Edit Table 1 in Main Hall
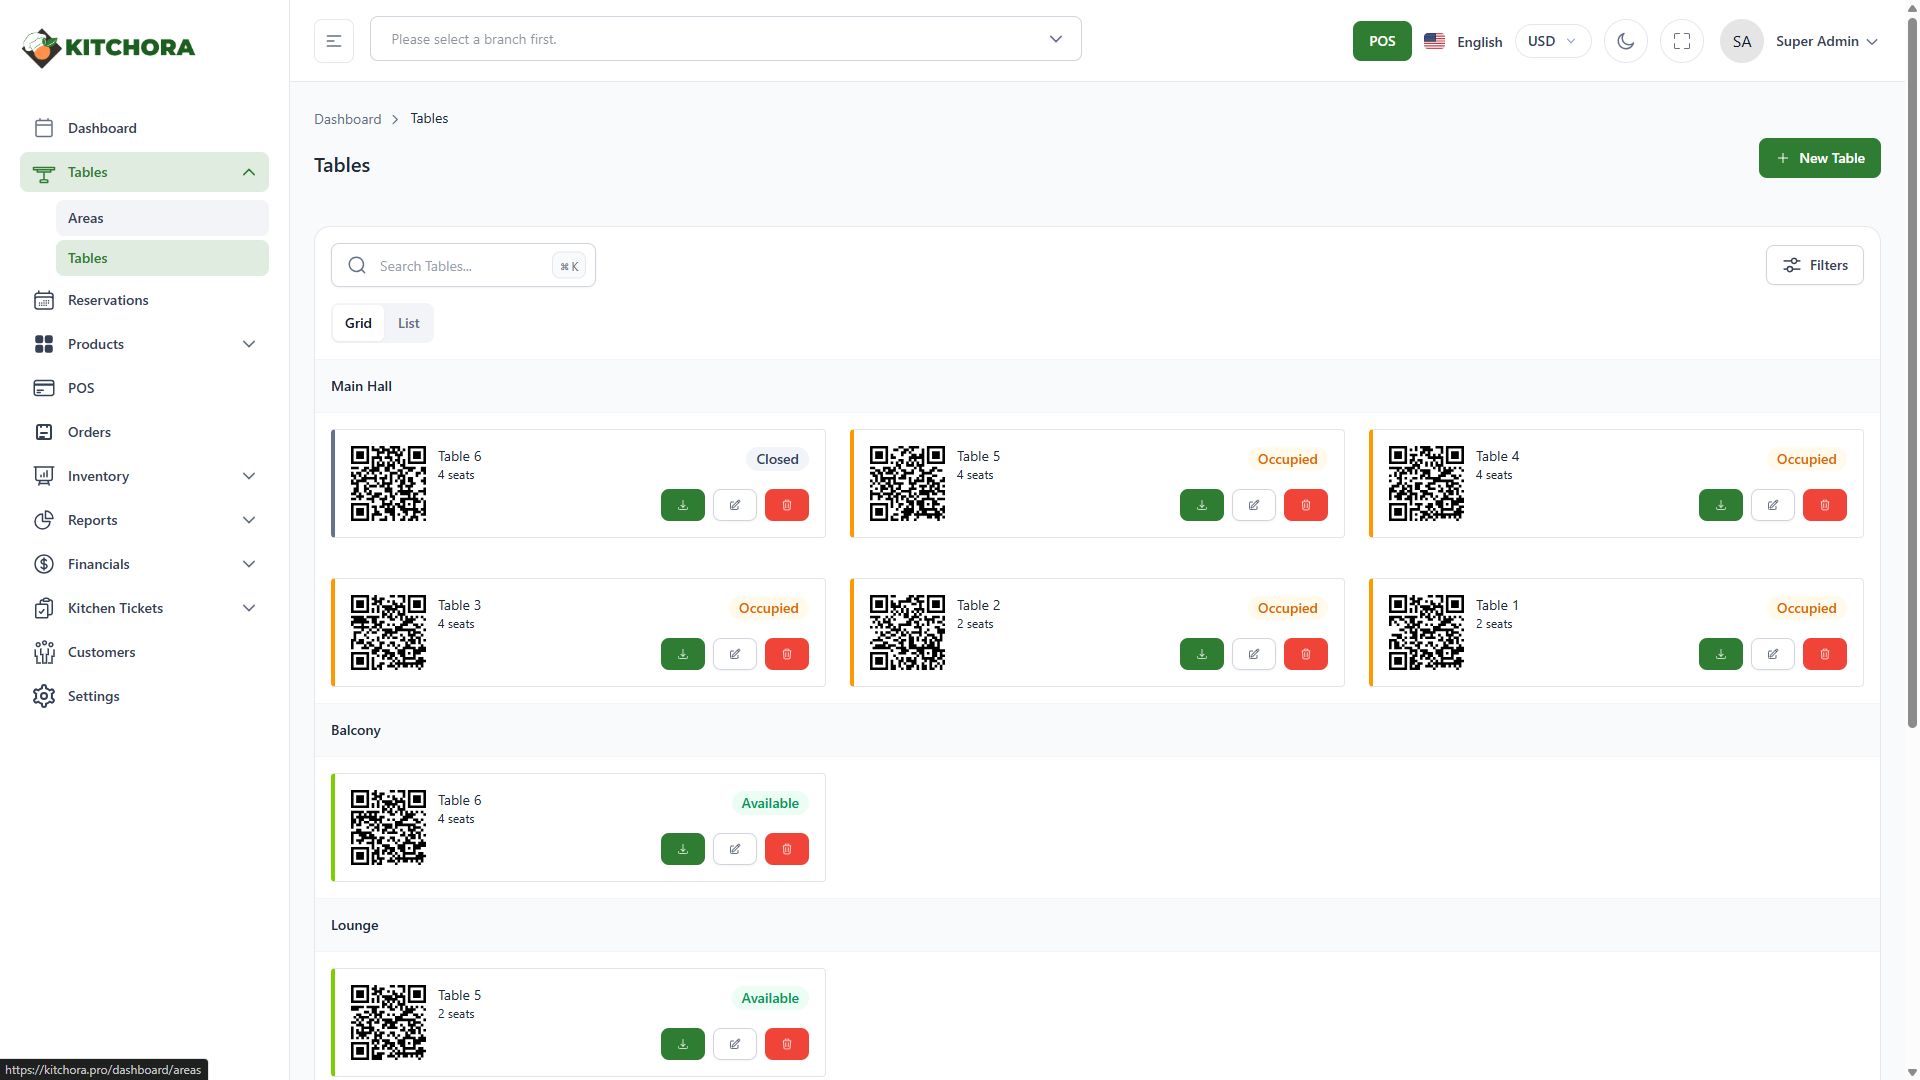Image resolution: width=1920 pixels, height=1080 pixels. [1772, 654]
